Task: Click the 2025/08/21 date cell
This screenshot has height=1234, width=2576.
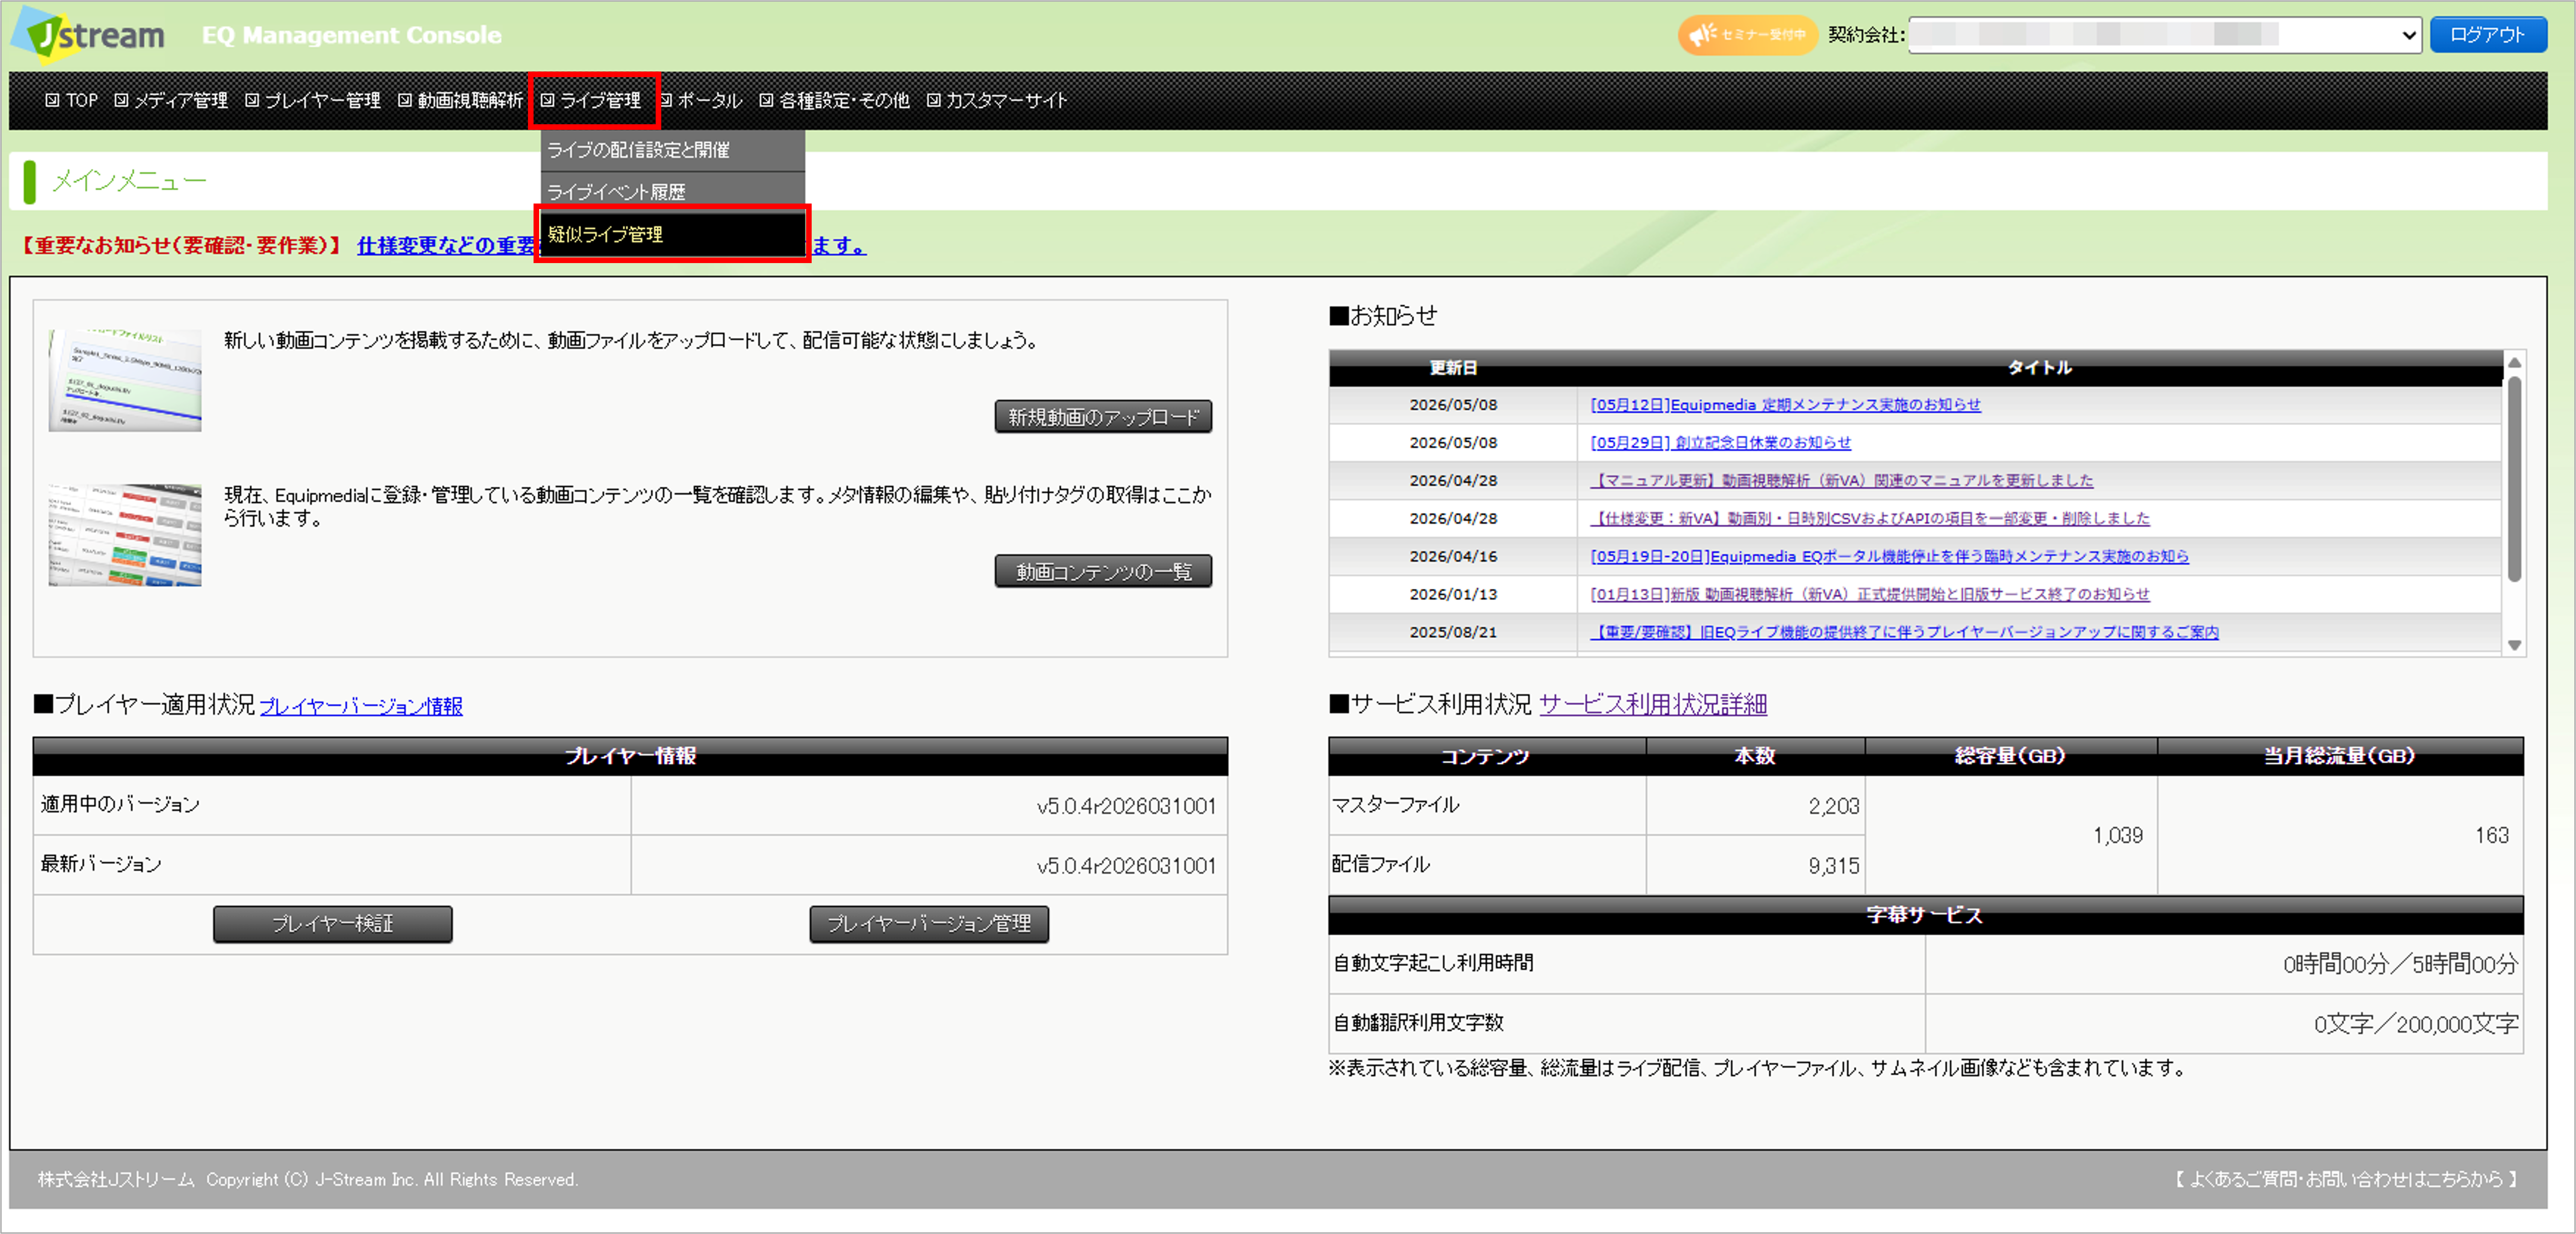Action: tap(1453, 633)
